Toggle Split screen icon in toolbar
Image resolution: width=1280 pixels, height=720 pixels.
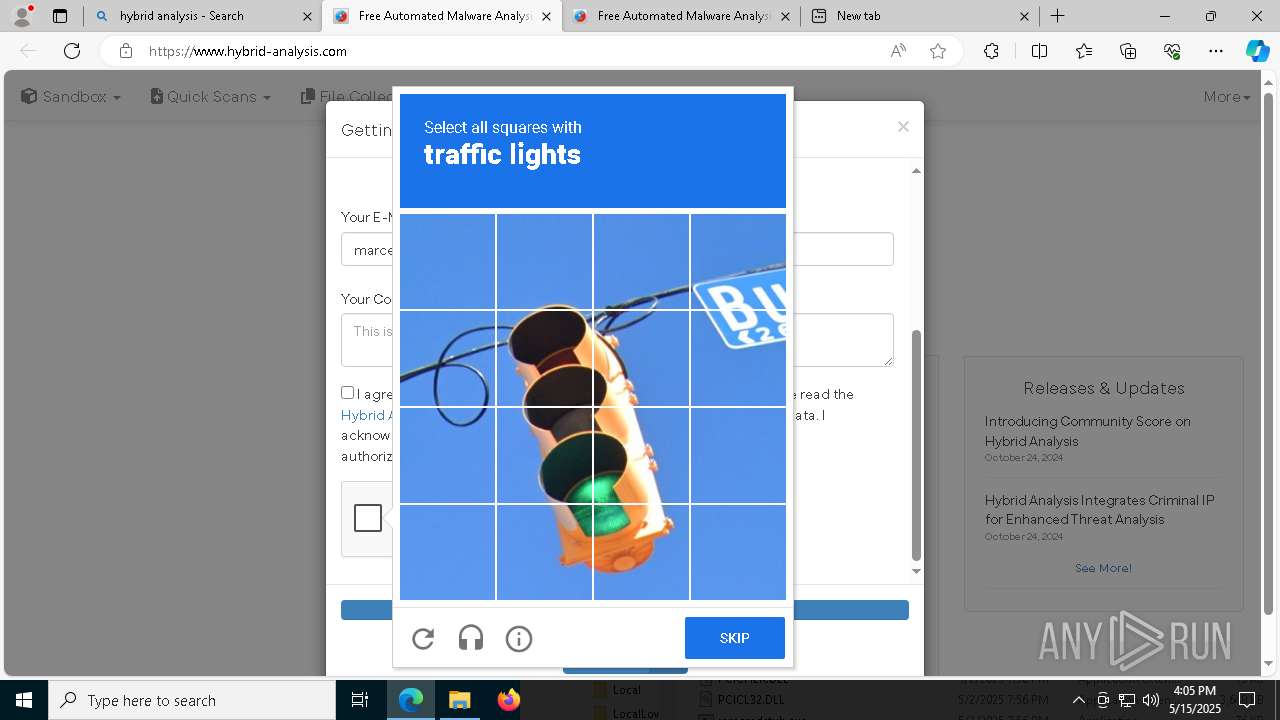1039,51
